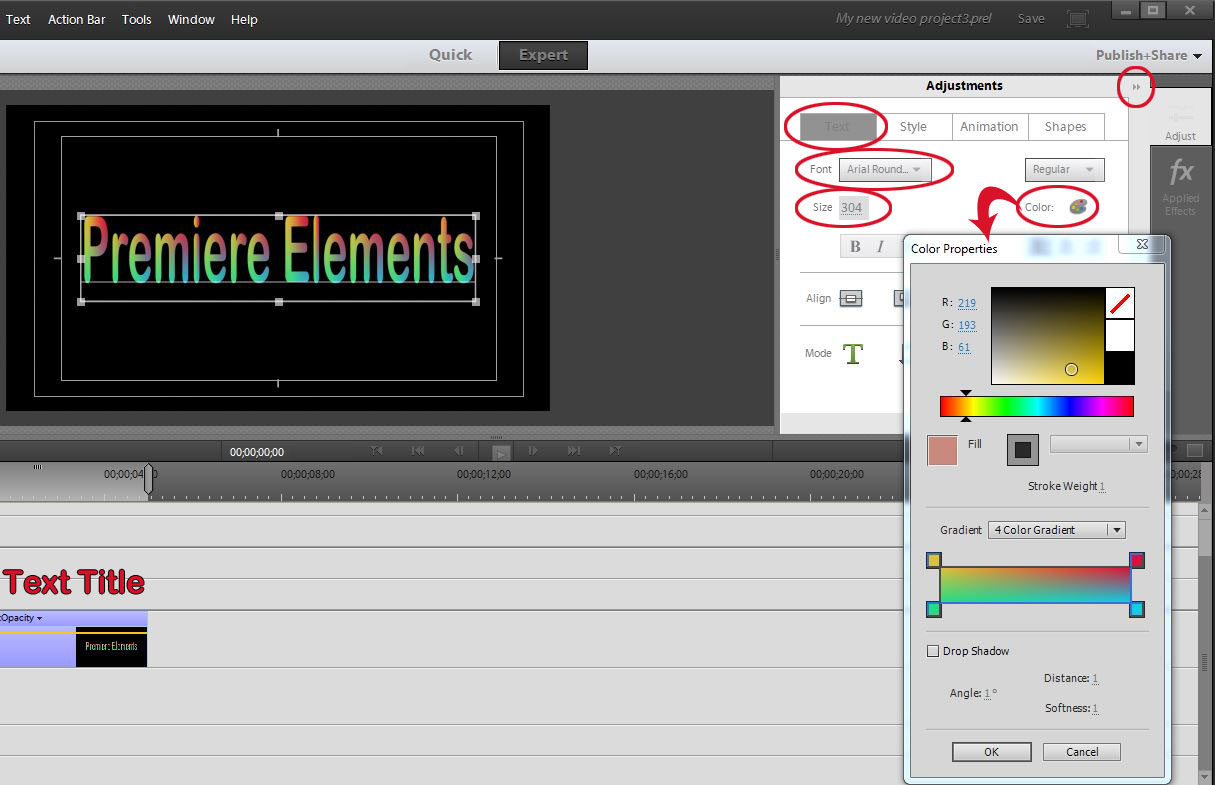Switch to the Animation tab
The image size is (1215, 785).
click(x=989, y=127)
